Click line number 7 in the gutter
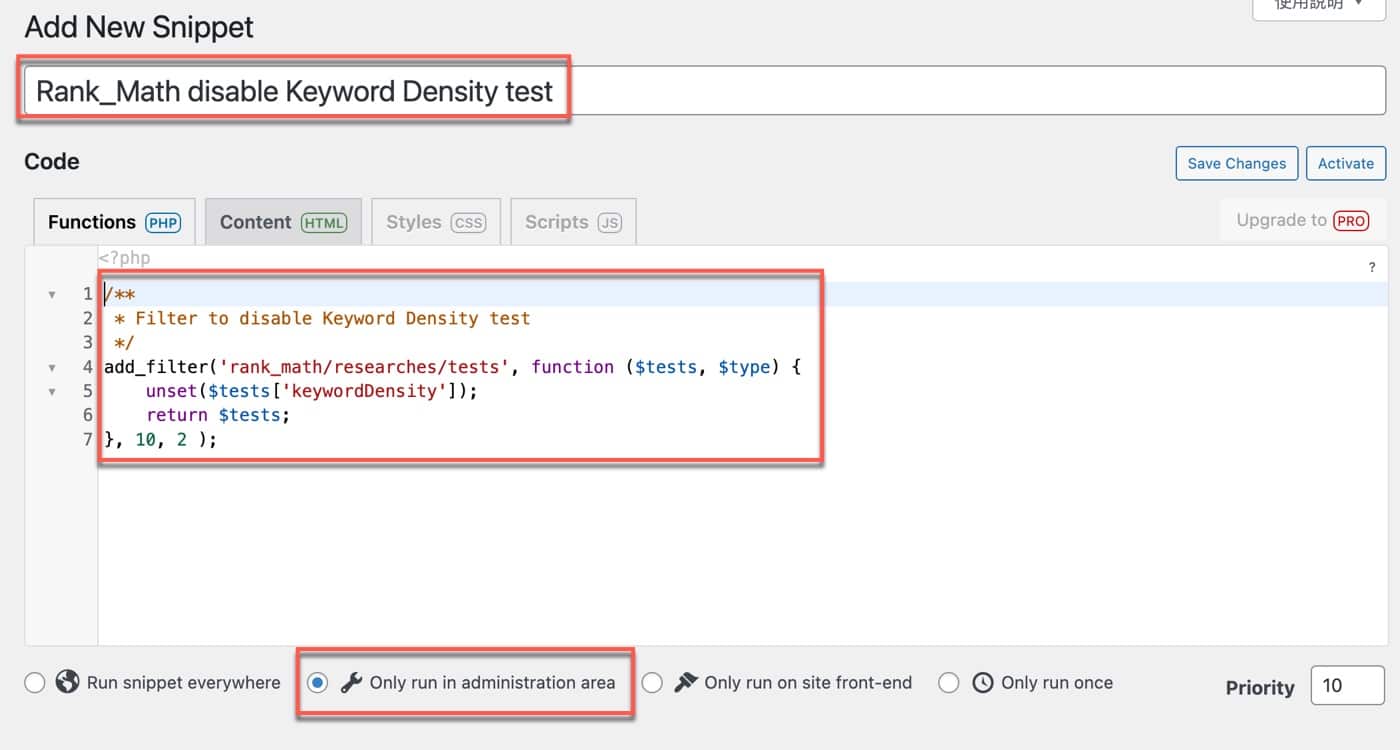Viewport: 1400px width, 750px height. pyautogui.click(x=88, y=439)
